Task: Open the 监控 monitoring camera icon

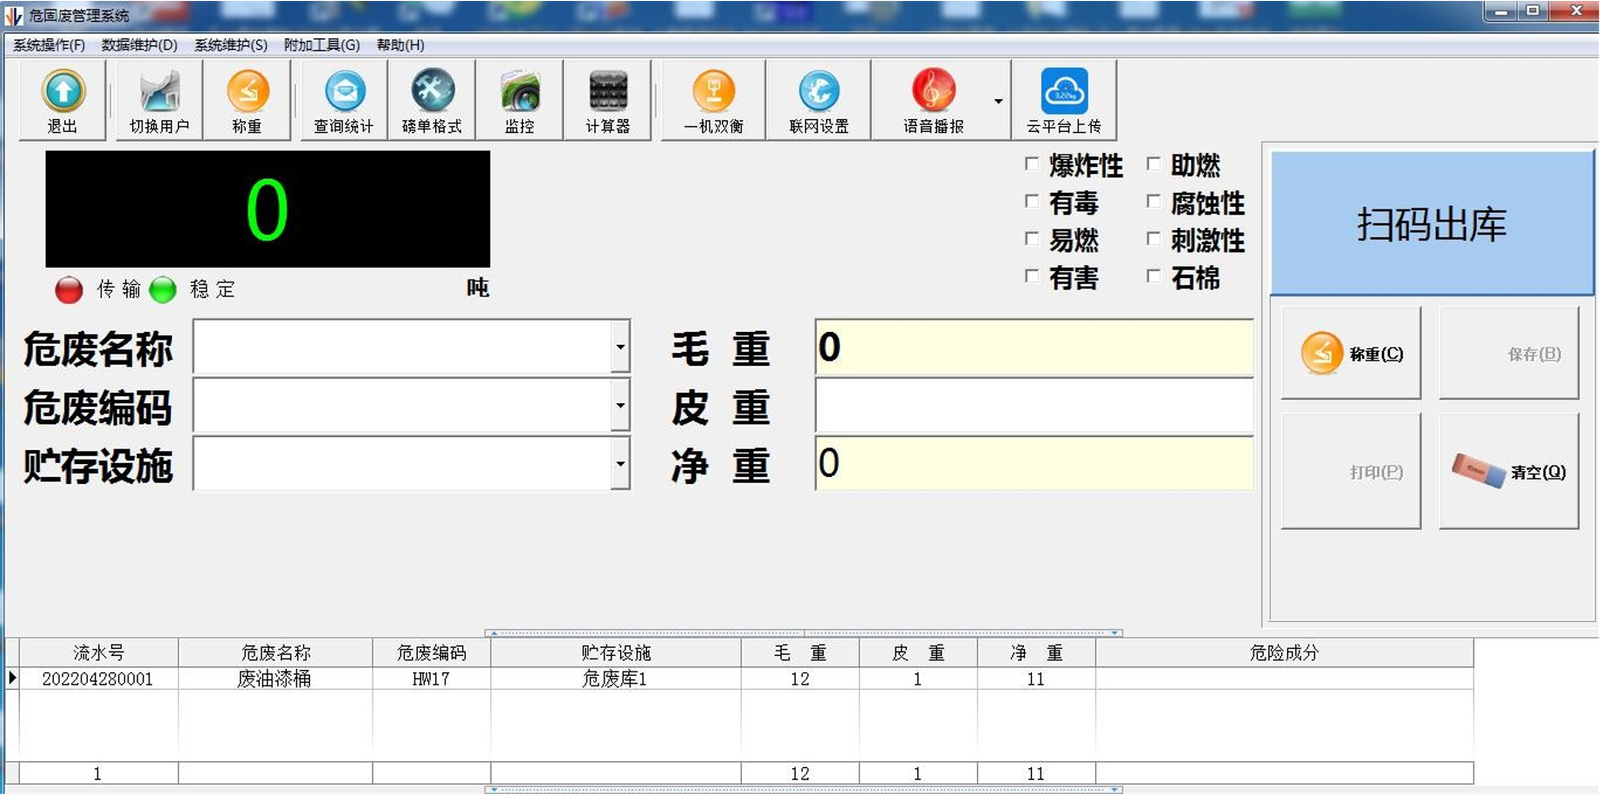Action: tap(520, 100)
